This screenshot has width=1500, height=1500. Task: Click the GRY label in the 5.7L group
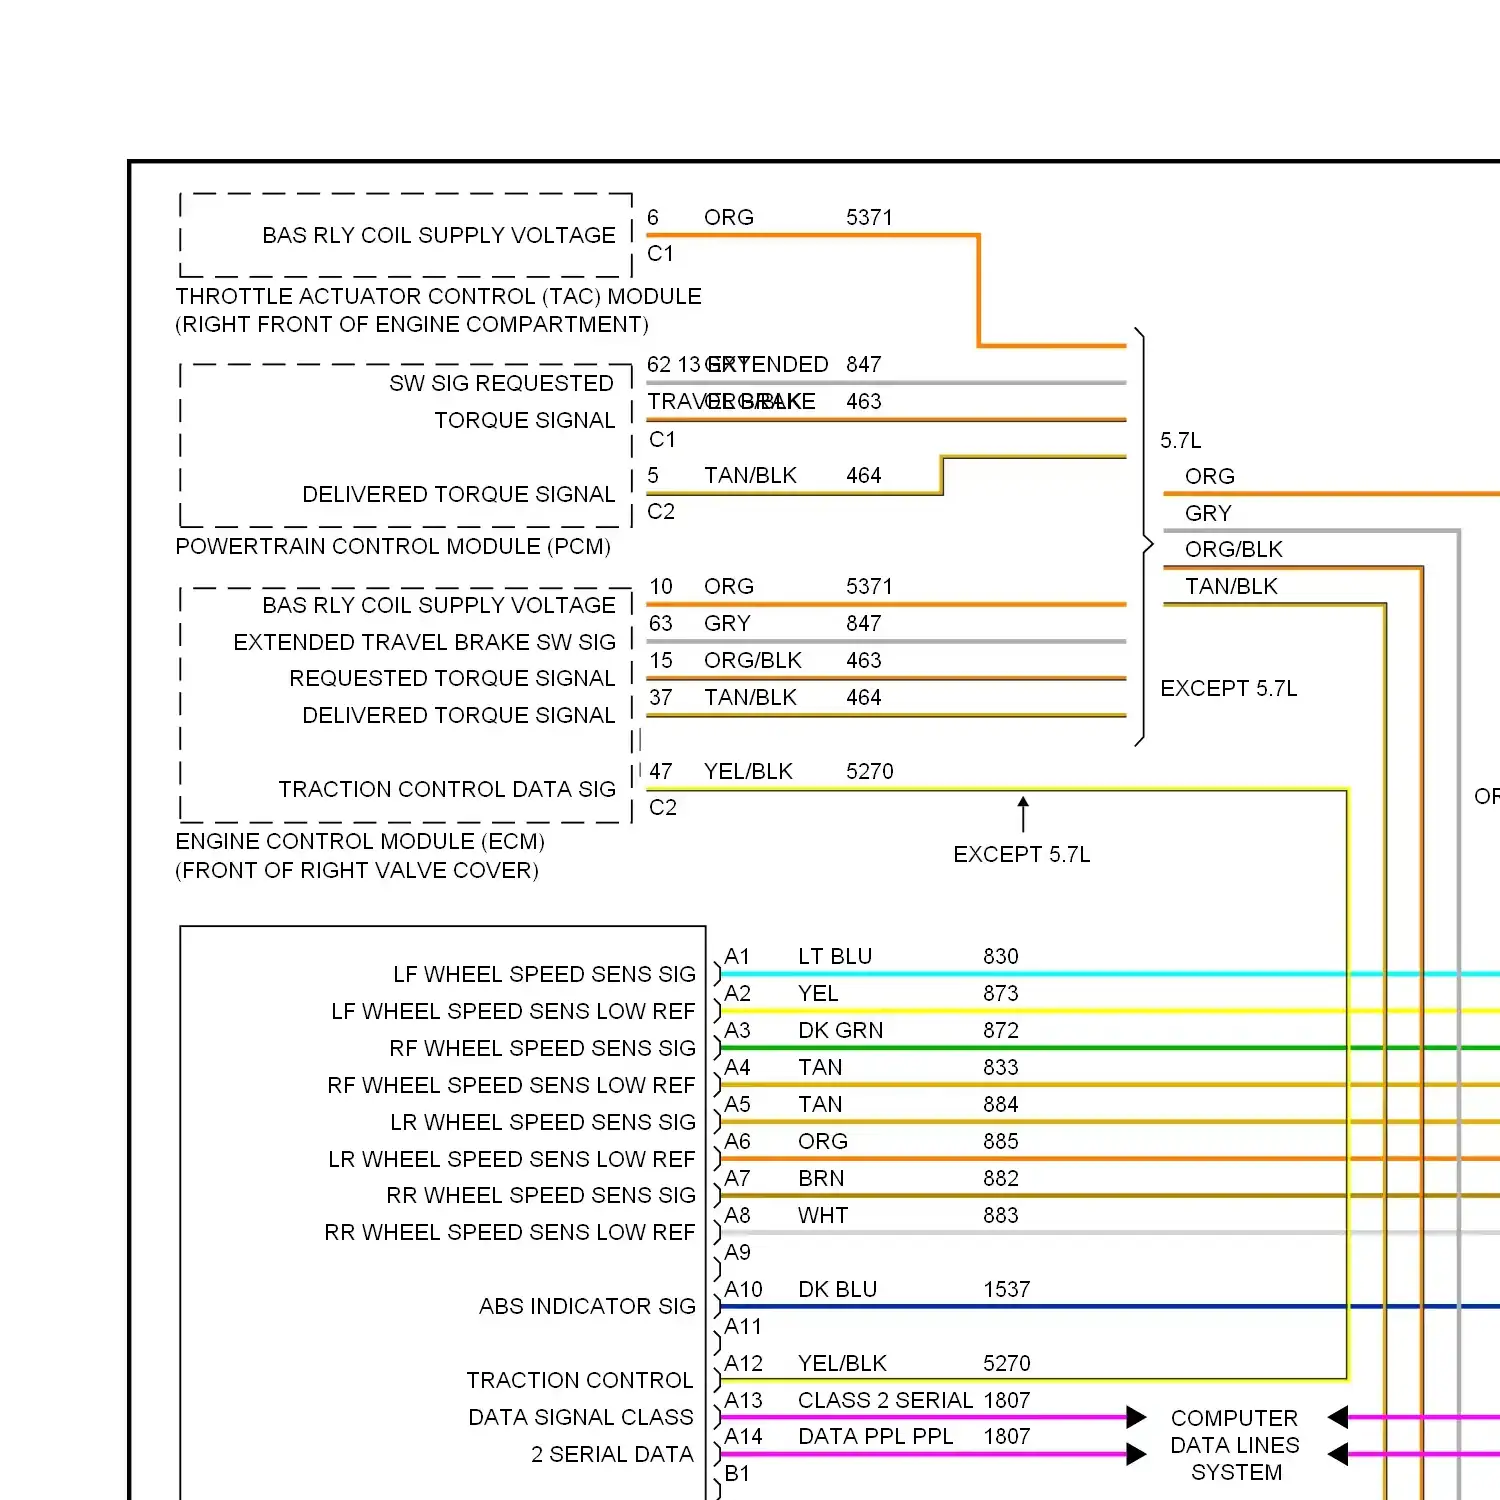point(1208,513)
